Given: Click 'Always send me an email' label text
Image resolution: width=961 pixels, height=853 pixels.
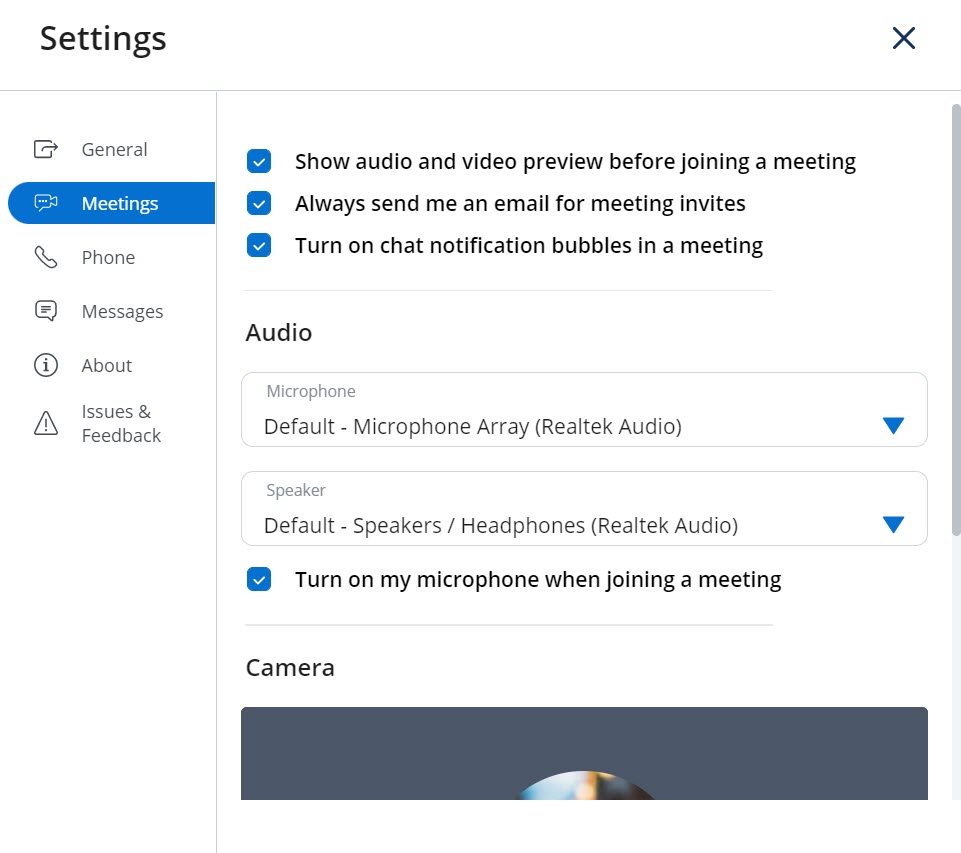Looking at the screenshot, I should point(520,203).
